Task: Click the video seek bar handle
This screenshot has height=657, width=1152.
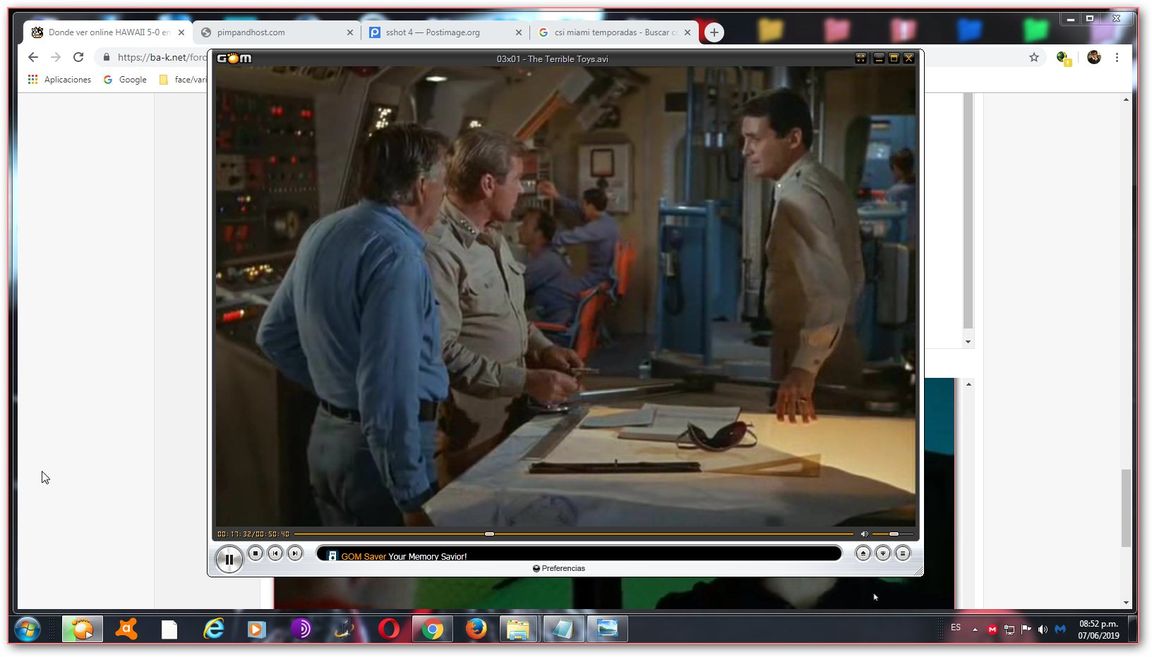Action: click(x=489, y=534)
